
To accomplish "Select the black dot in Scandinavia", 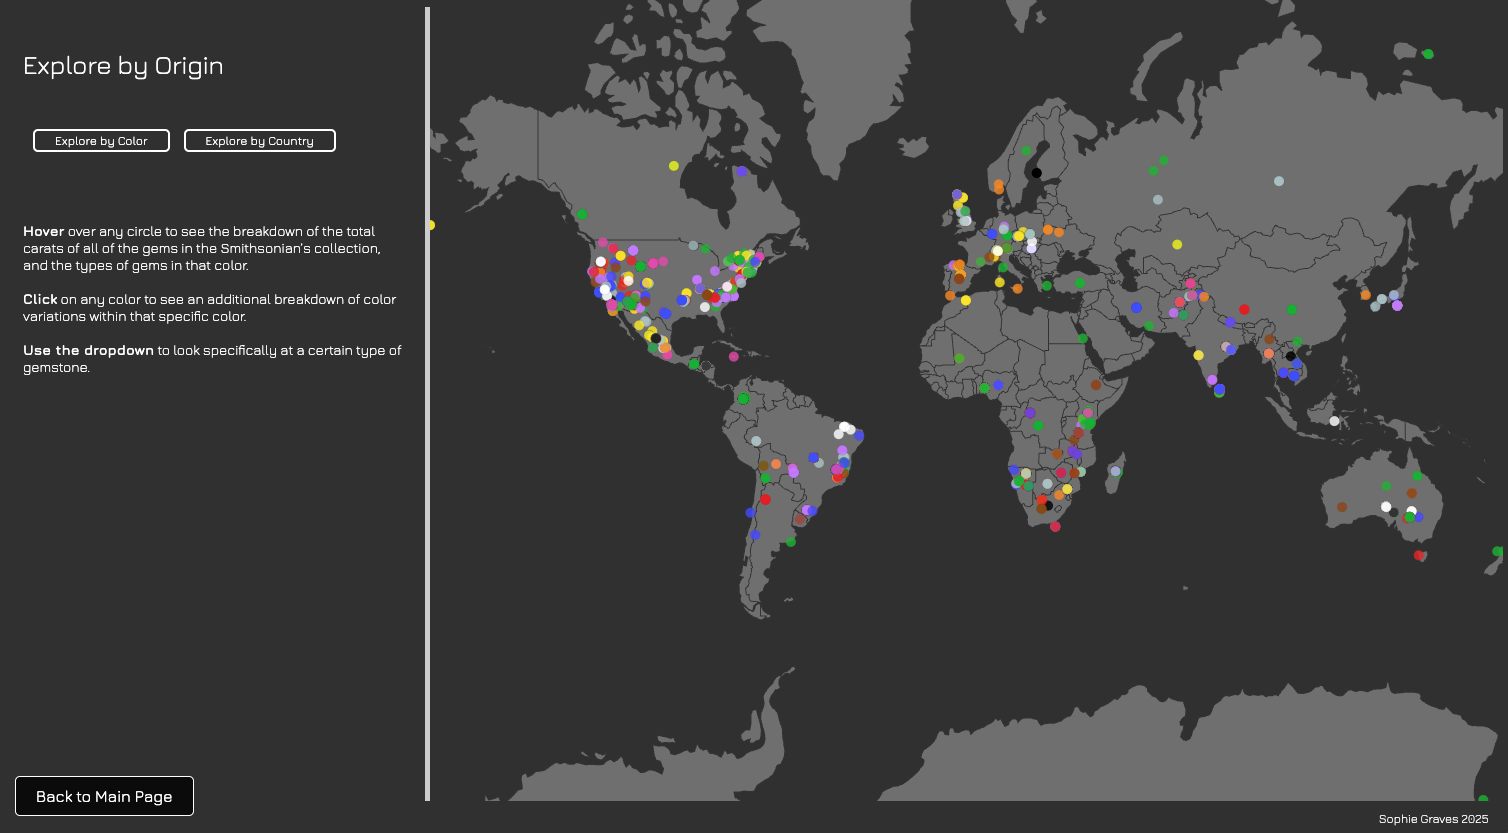I will [x=1036, y=173].
